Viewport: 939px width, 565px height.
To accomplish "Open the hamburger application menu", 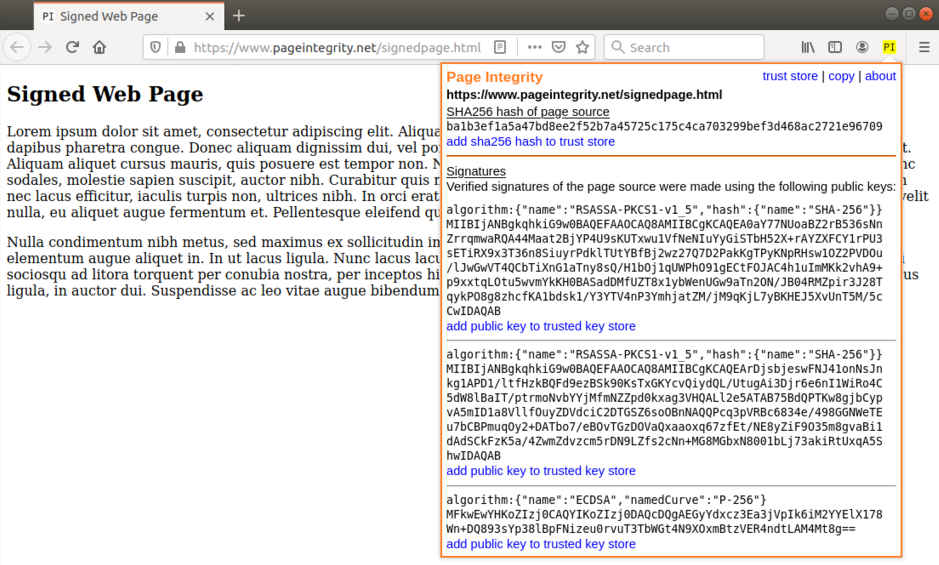I will [x=924, y=47].
